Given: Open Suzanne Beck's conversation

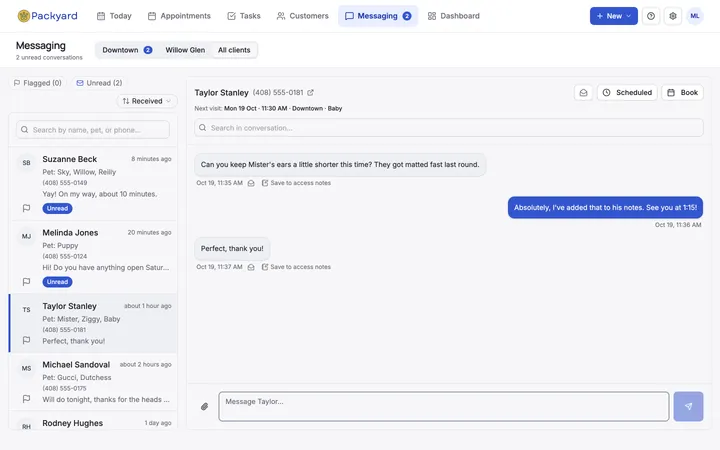Looking at the screenshot, I should 93,184.
